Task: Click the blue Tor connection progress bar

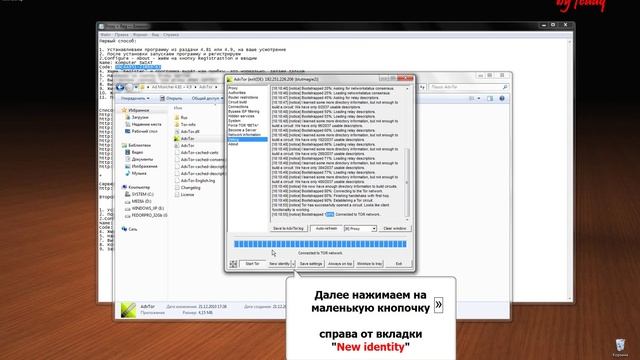Action: point(320,244)
